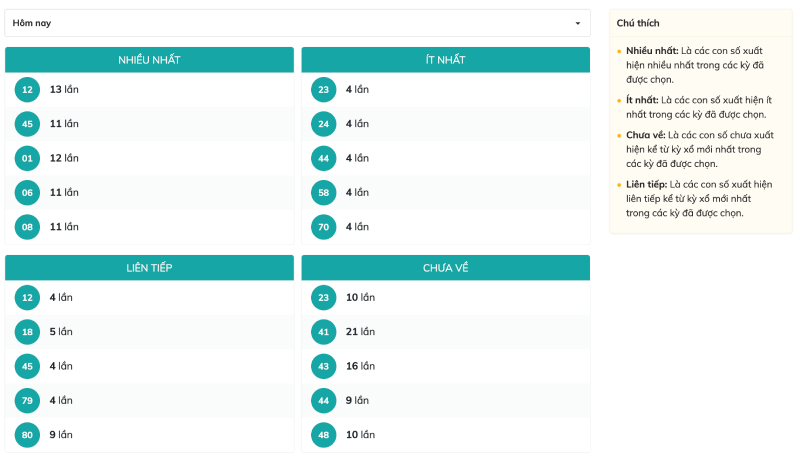This screenshot has height=470, width=800.
Task: Select number ball 48 in Chưa về
Action: [x=323, y=435]
